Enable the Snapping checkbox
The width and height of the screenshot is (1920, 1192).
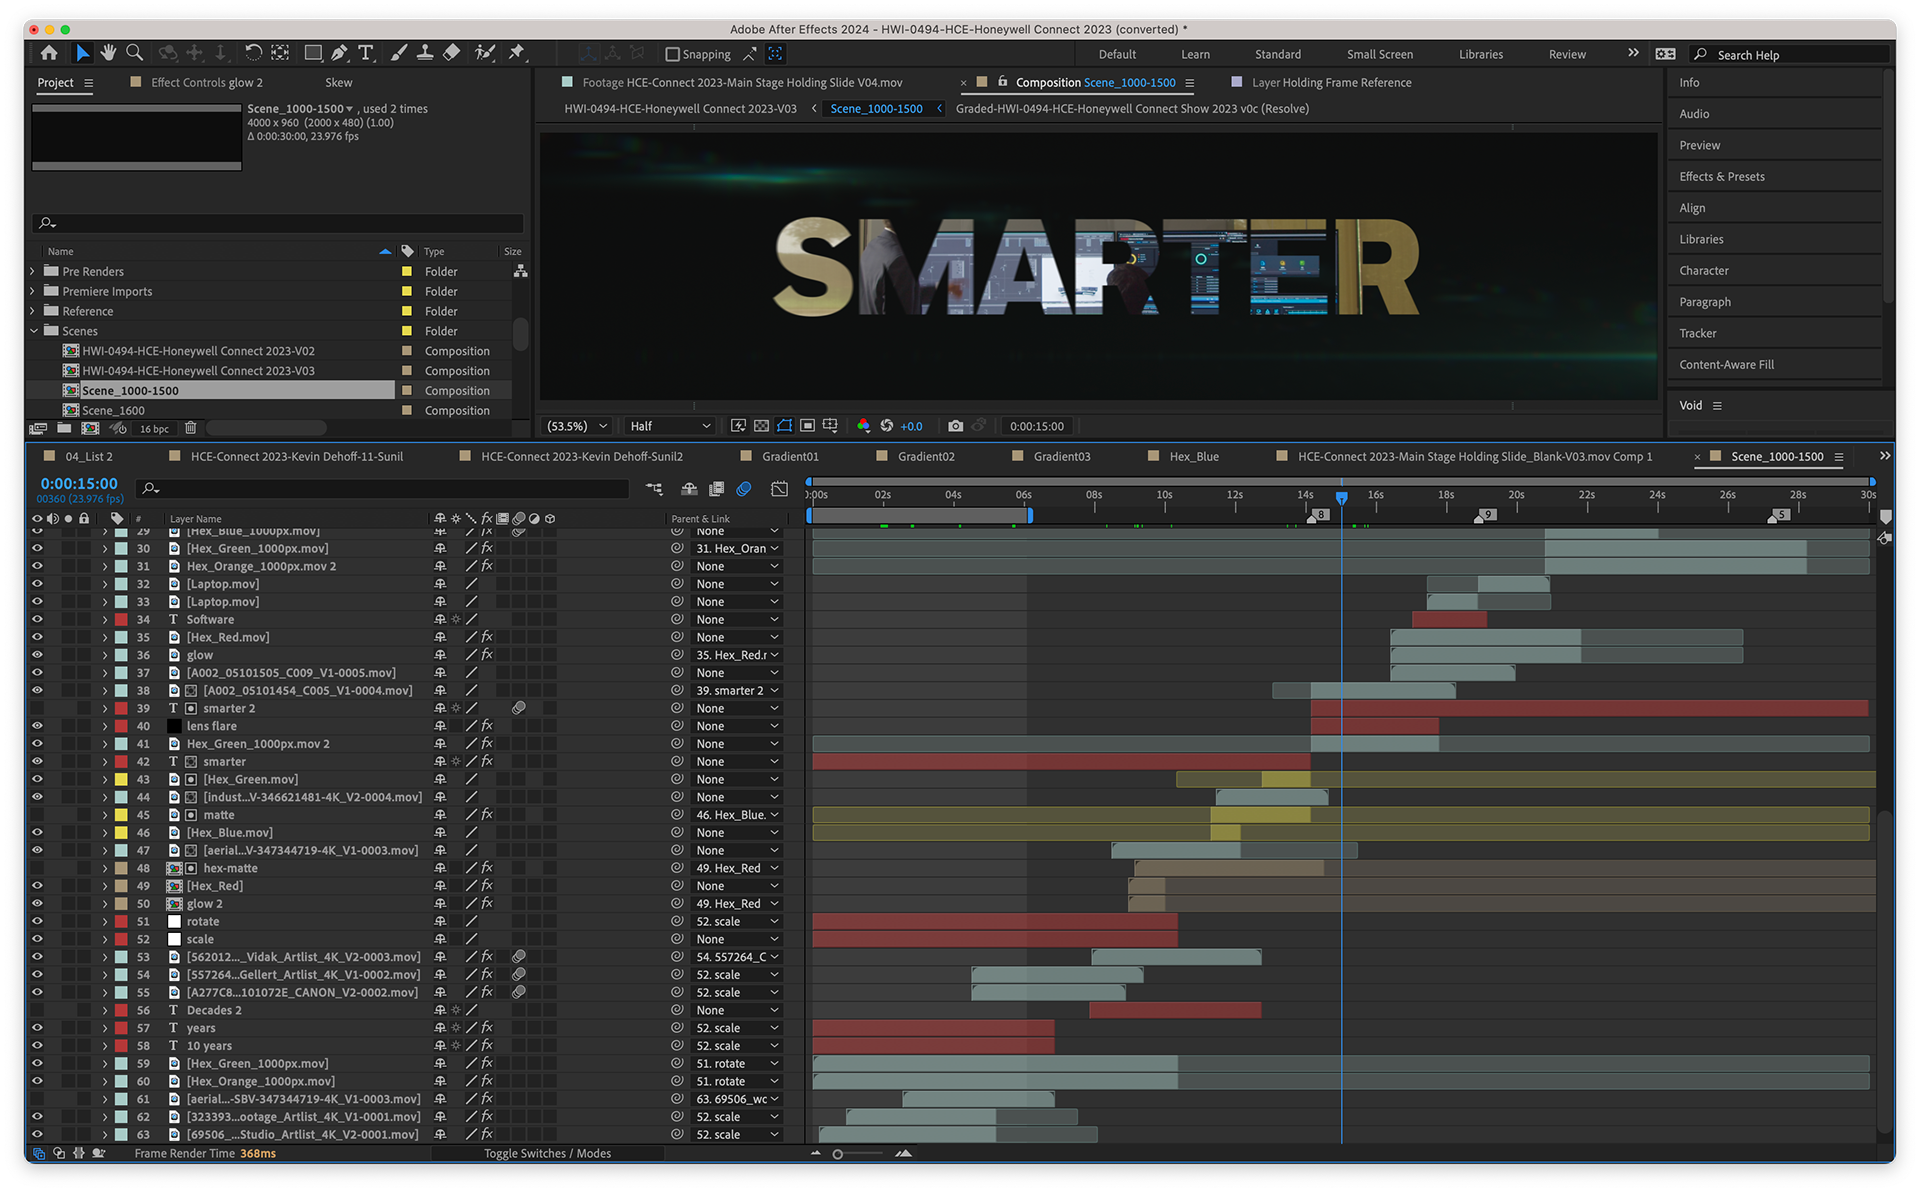tap(672, 54)
